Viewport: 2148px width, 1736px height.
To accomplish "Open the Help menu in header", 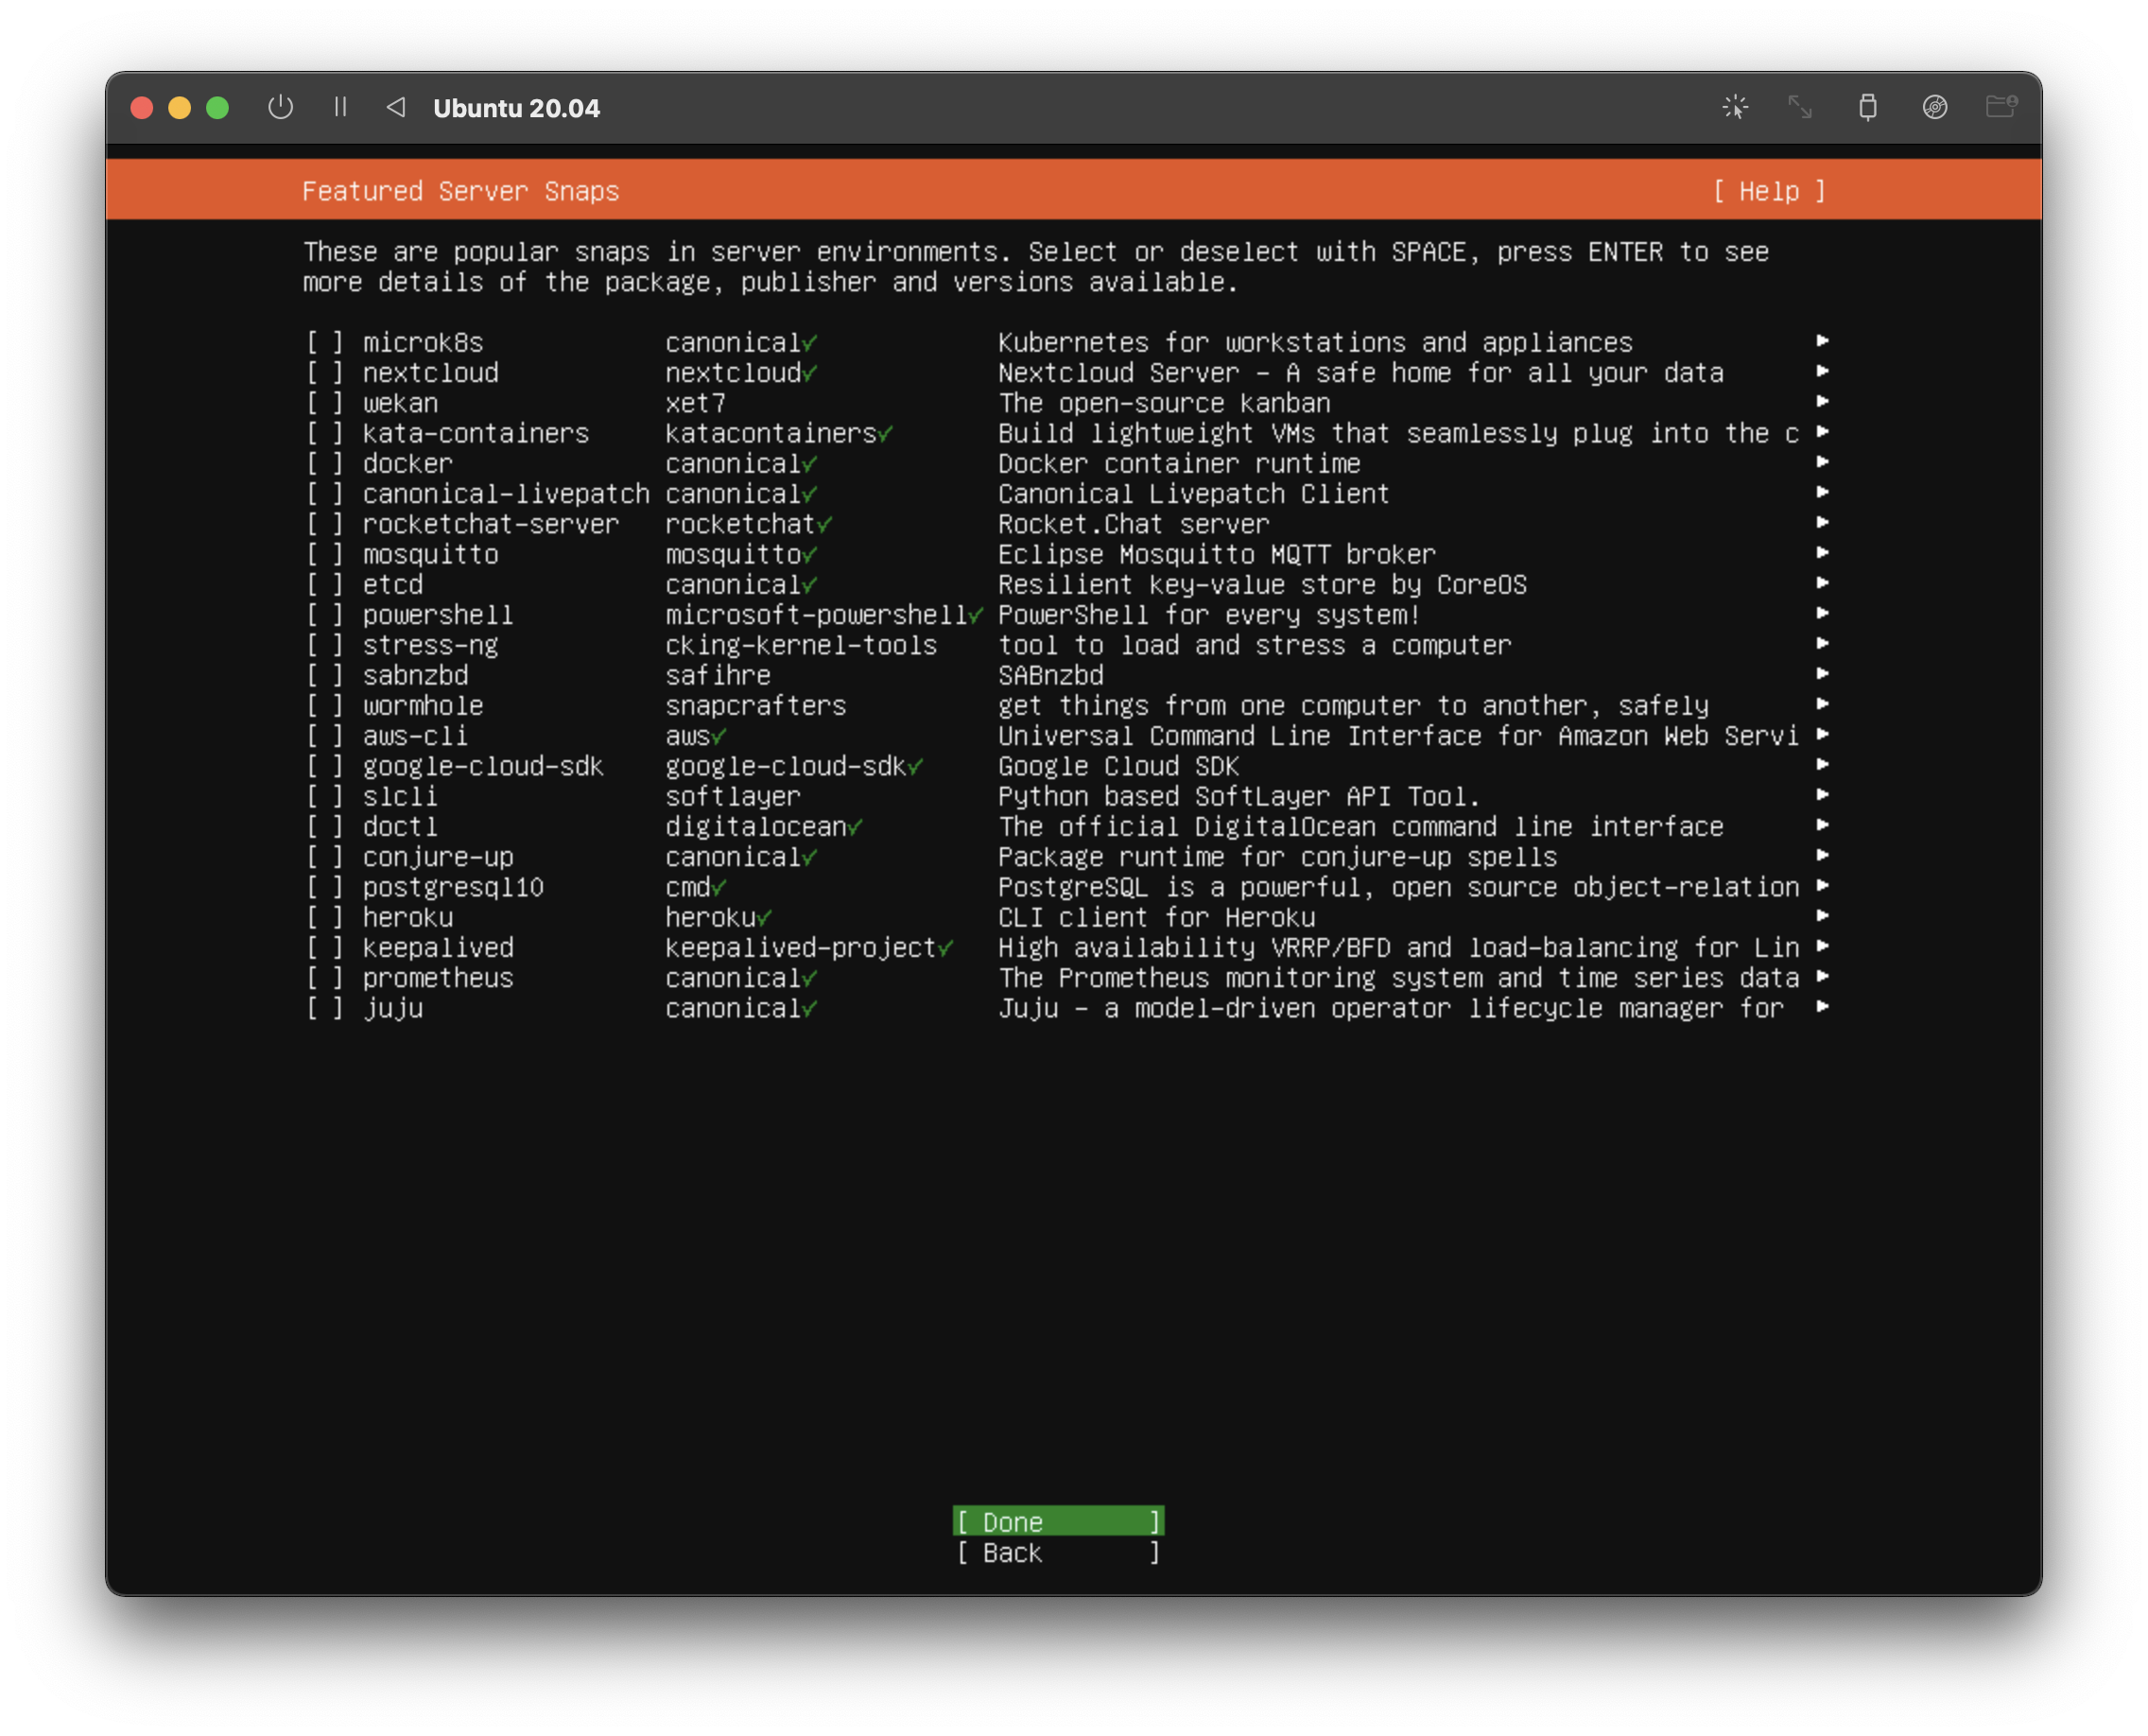I will [x=1769, y=191].
